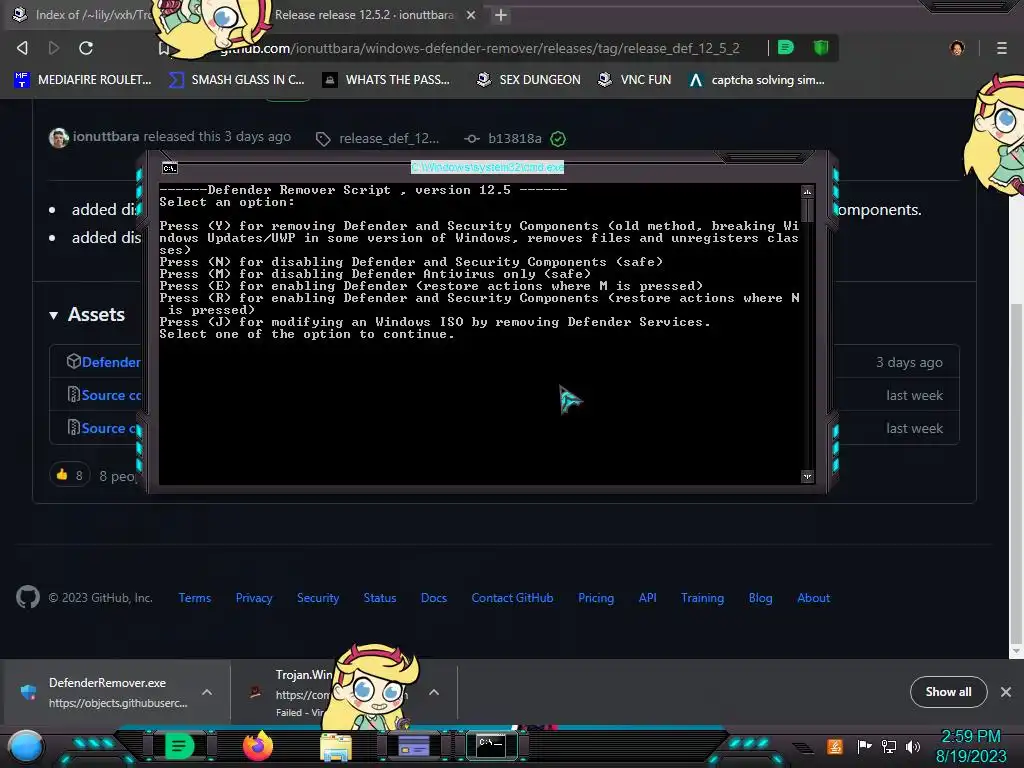Open green notes app in taskbar

point(180,746)
